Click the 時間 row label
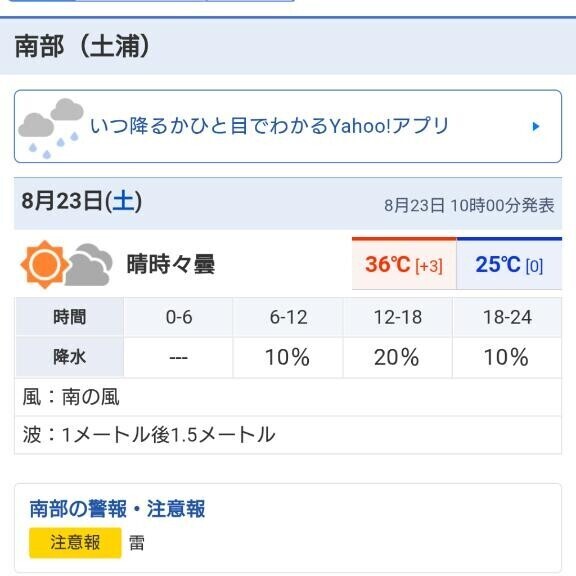Image resolution: width=576 pixels, height=576 pixels. click(69, 317)
